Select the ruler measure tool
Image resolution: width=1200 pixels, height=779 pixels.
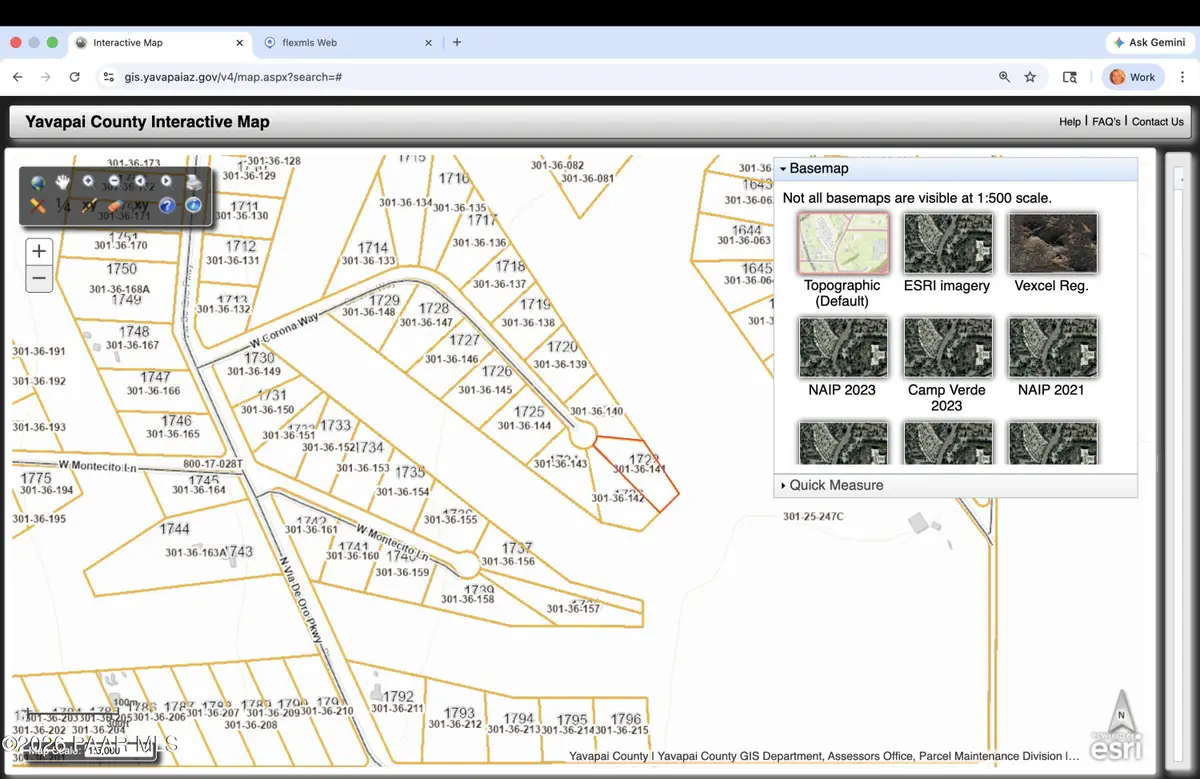(x=38, y=206)
